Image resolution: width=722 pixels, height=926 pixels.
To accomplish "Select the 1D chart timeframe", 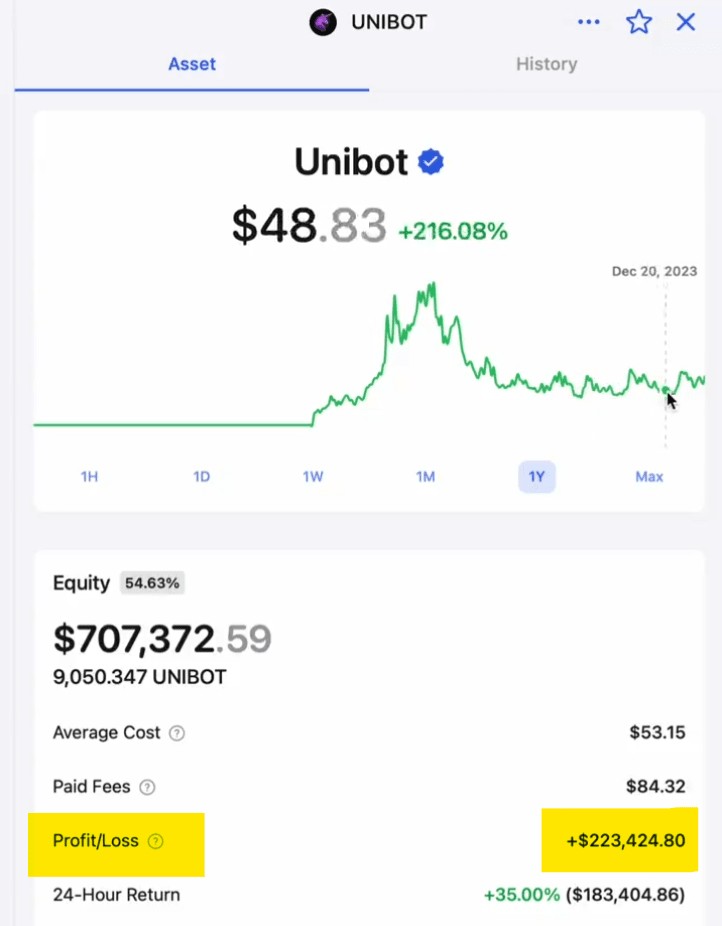I will 201,477.
